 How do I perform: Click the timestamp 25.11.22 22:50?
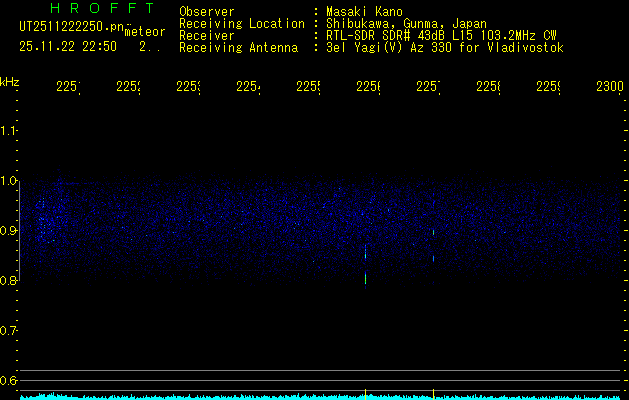point(68,47)
